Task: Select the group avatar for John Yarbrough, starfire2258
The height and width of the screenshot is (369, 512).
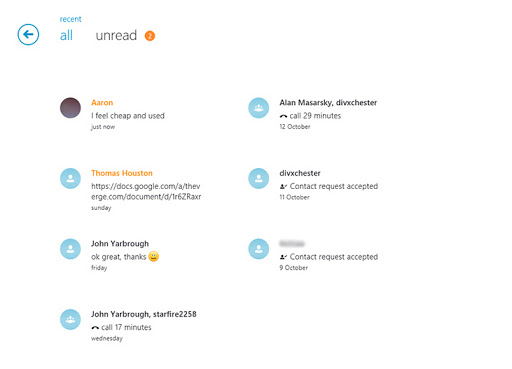Action: pyautogui.click(x=70, y=319)
